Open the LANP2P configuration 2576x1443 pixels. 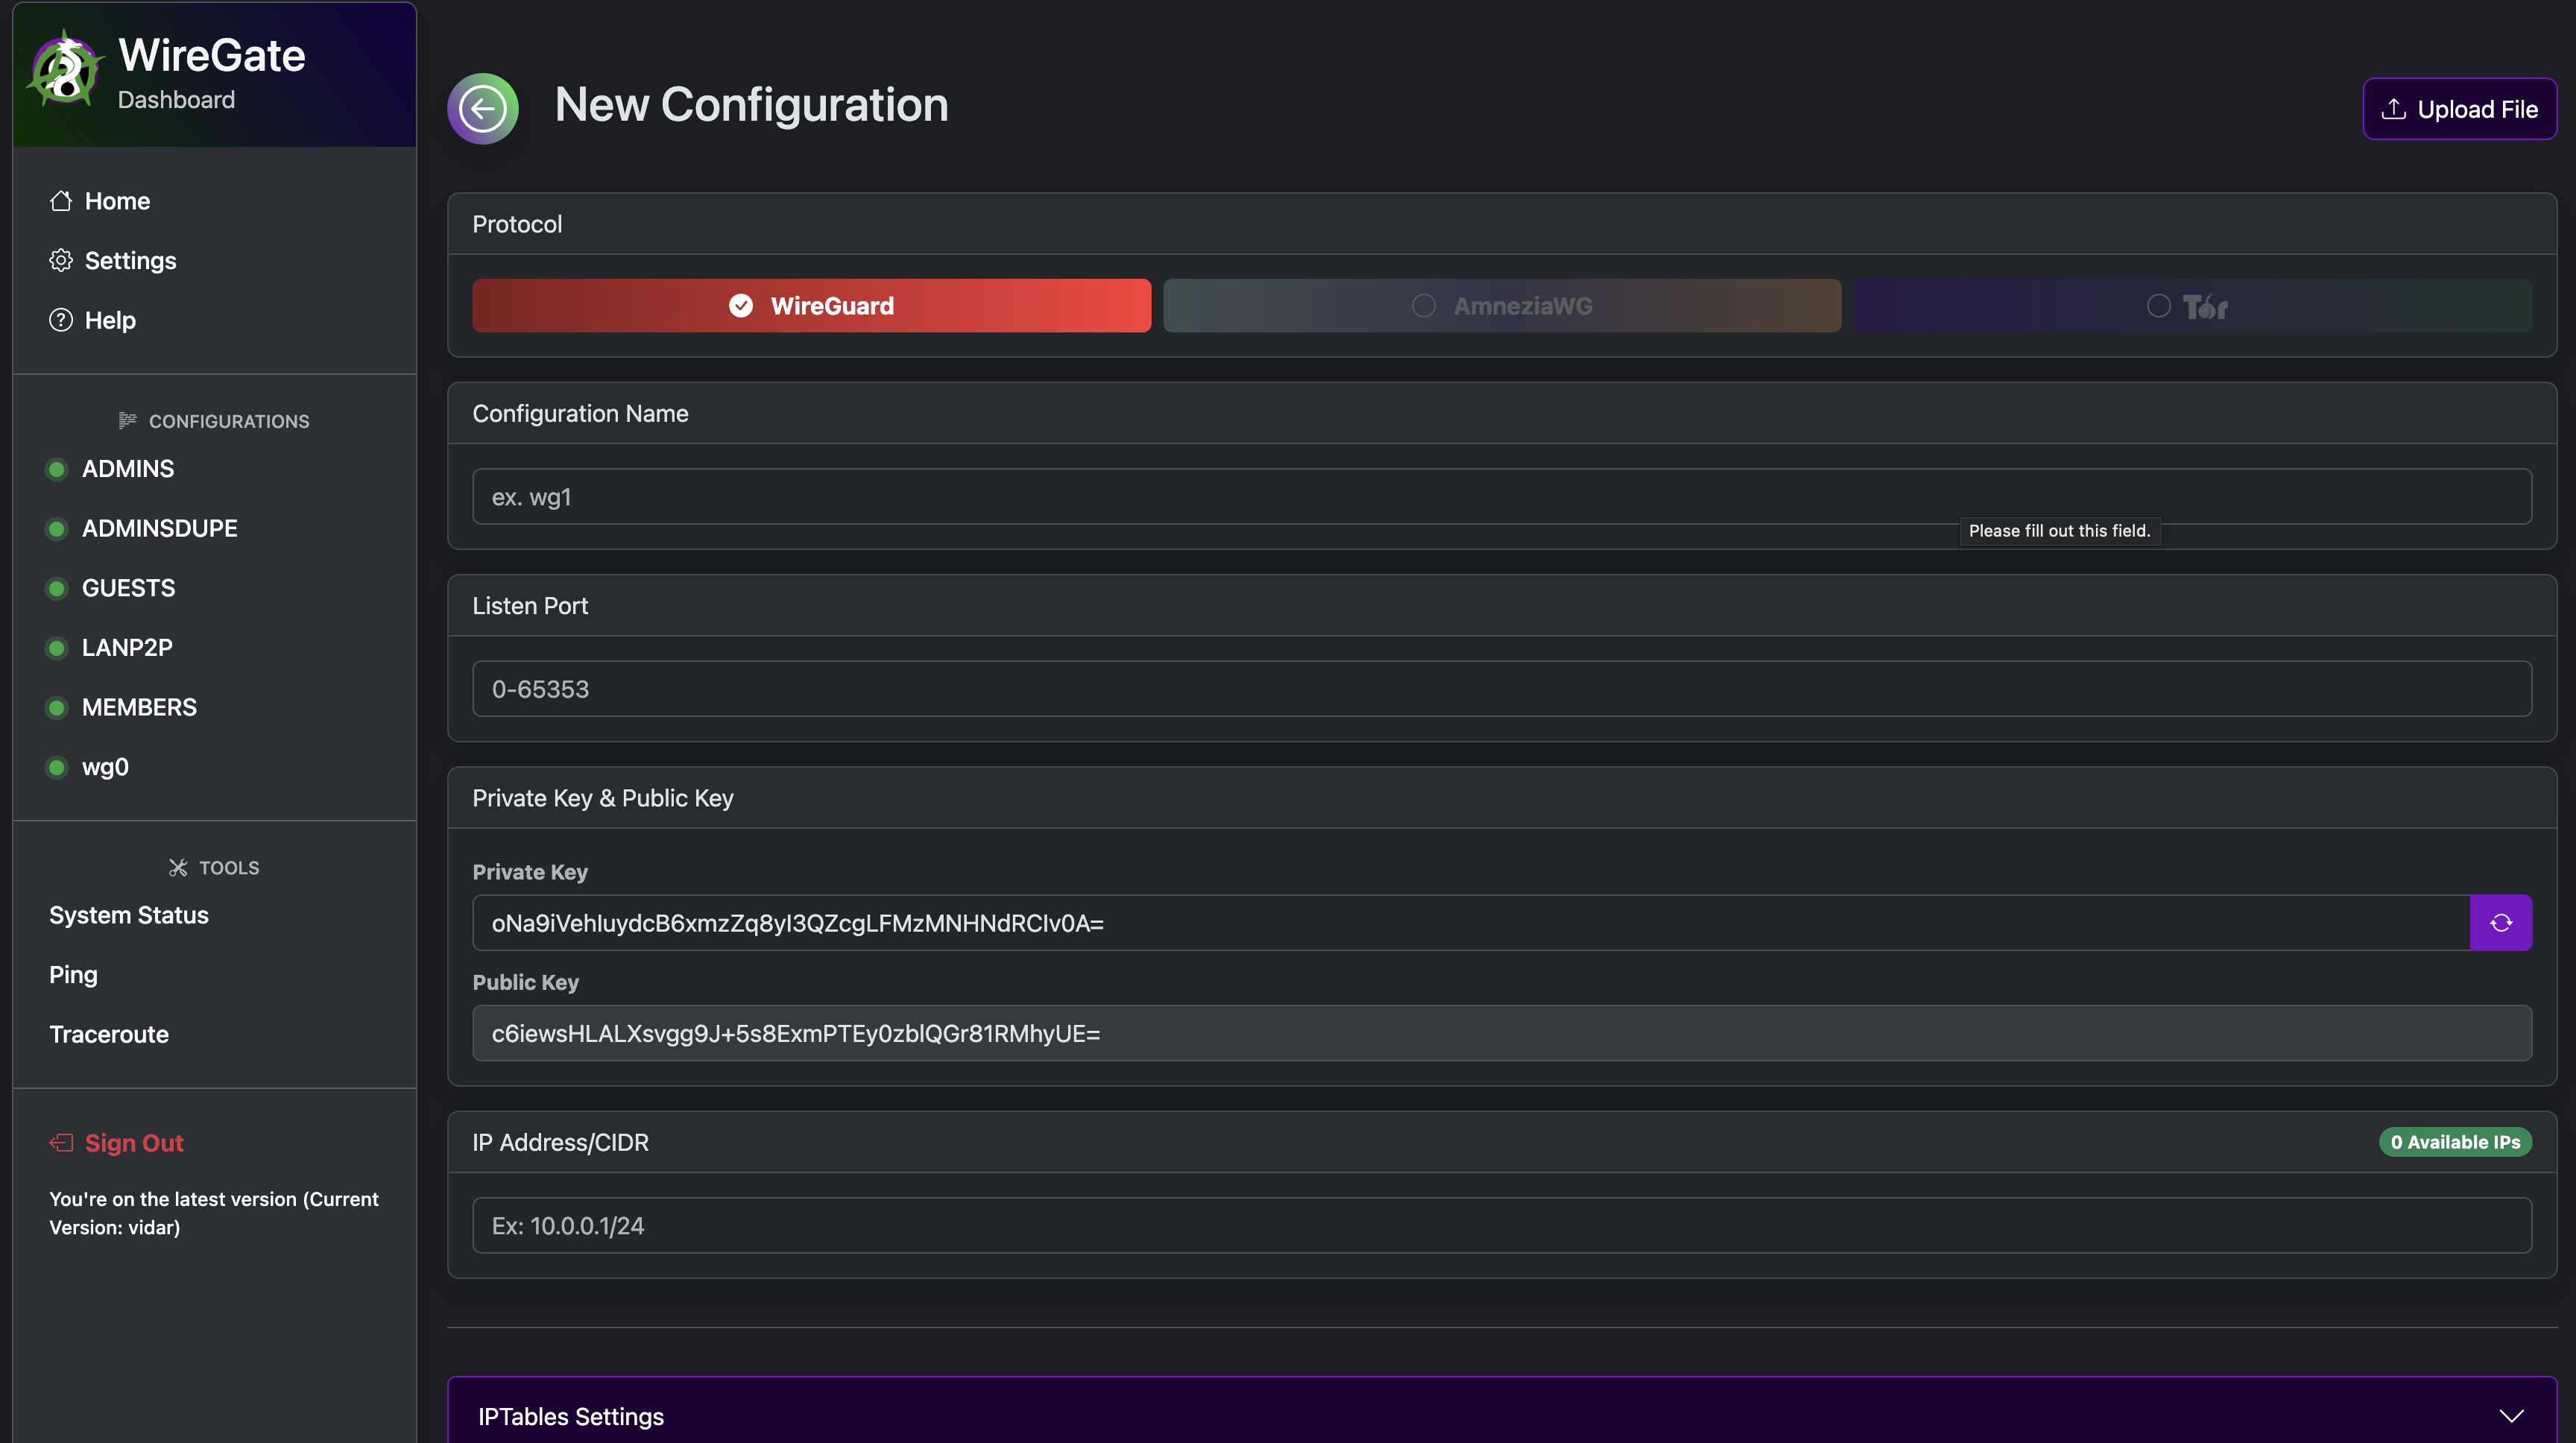pyautogui.click(x=127, y=648)
